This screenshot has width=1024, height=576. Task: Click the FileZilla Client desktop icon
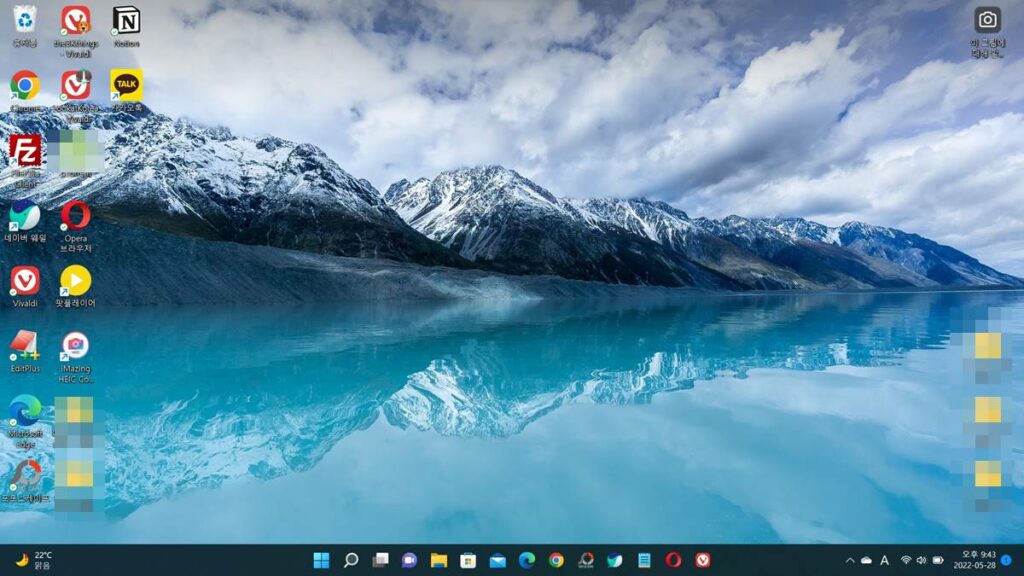pyautogui.click(x=25, y=151)
